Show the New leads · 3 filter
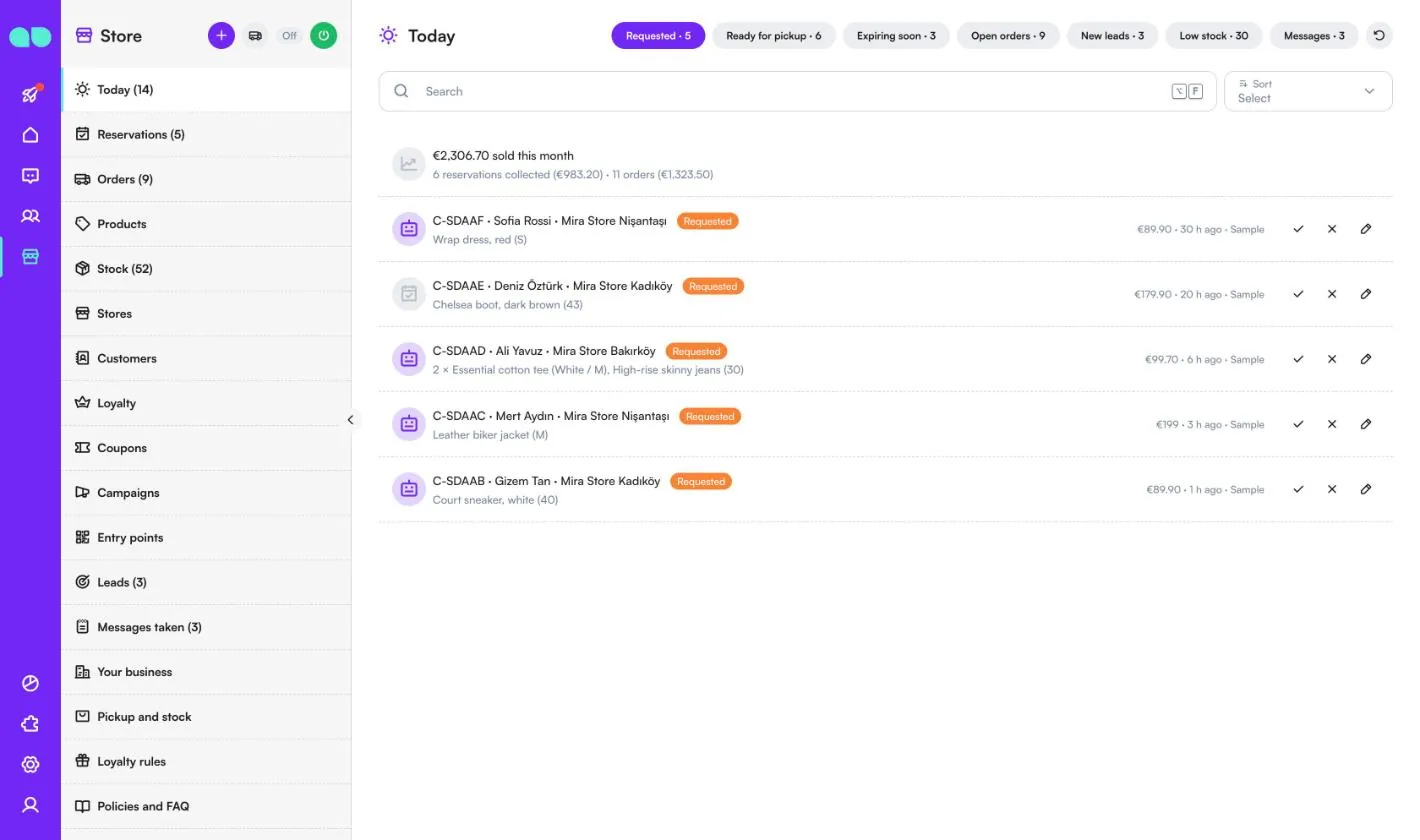Image resolution: width=1420 pixels, height=840 pixels. [1113, 35]
